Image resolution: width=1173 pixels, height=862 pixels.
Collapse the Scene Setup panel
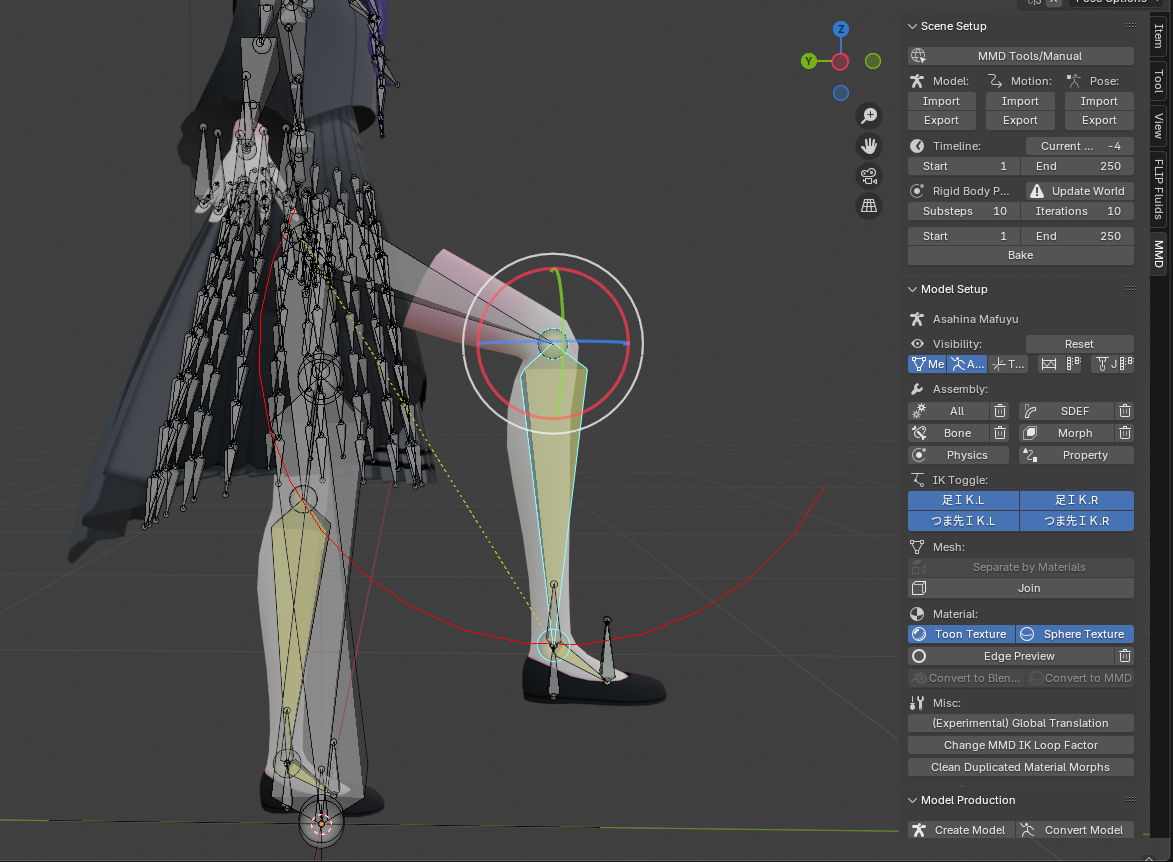913,26
